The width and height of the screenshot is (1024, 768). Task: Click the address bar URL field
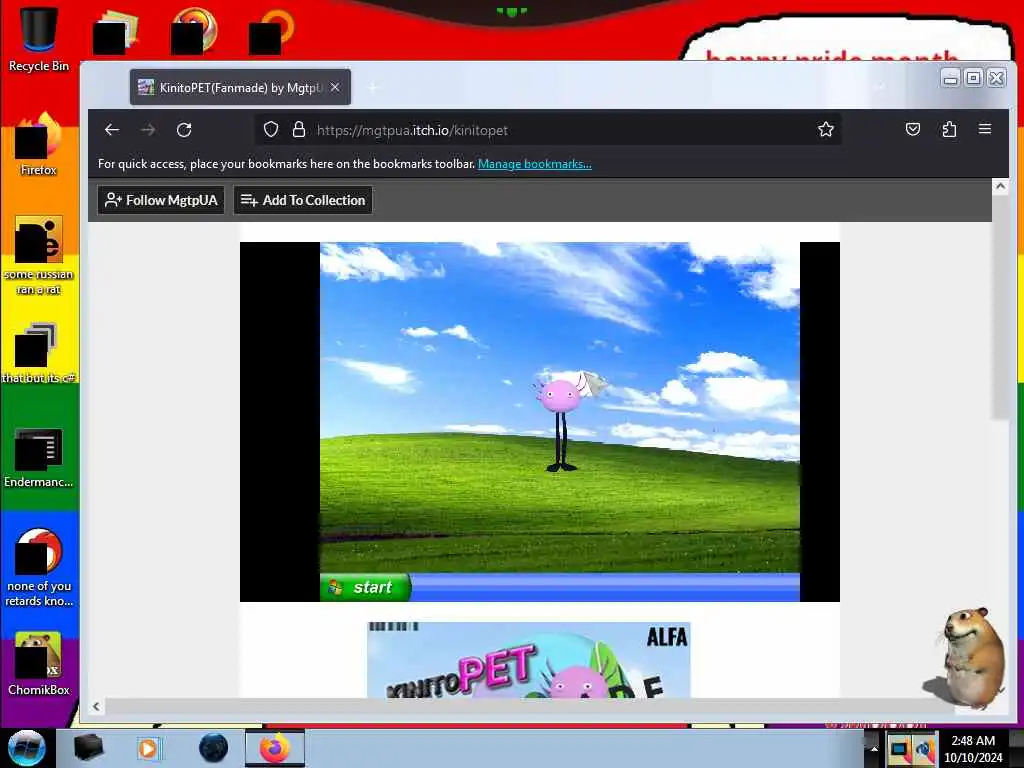(x=547, y=129)
